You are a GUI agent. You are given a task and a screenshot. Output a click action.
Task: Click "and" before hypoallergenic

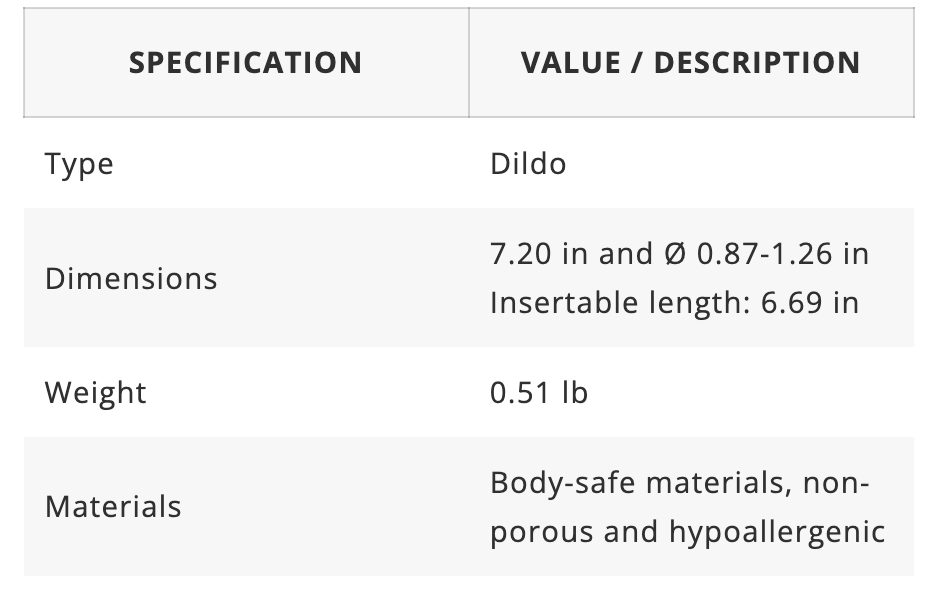(630, 531)
